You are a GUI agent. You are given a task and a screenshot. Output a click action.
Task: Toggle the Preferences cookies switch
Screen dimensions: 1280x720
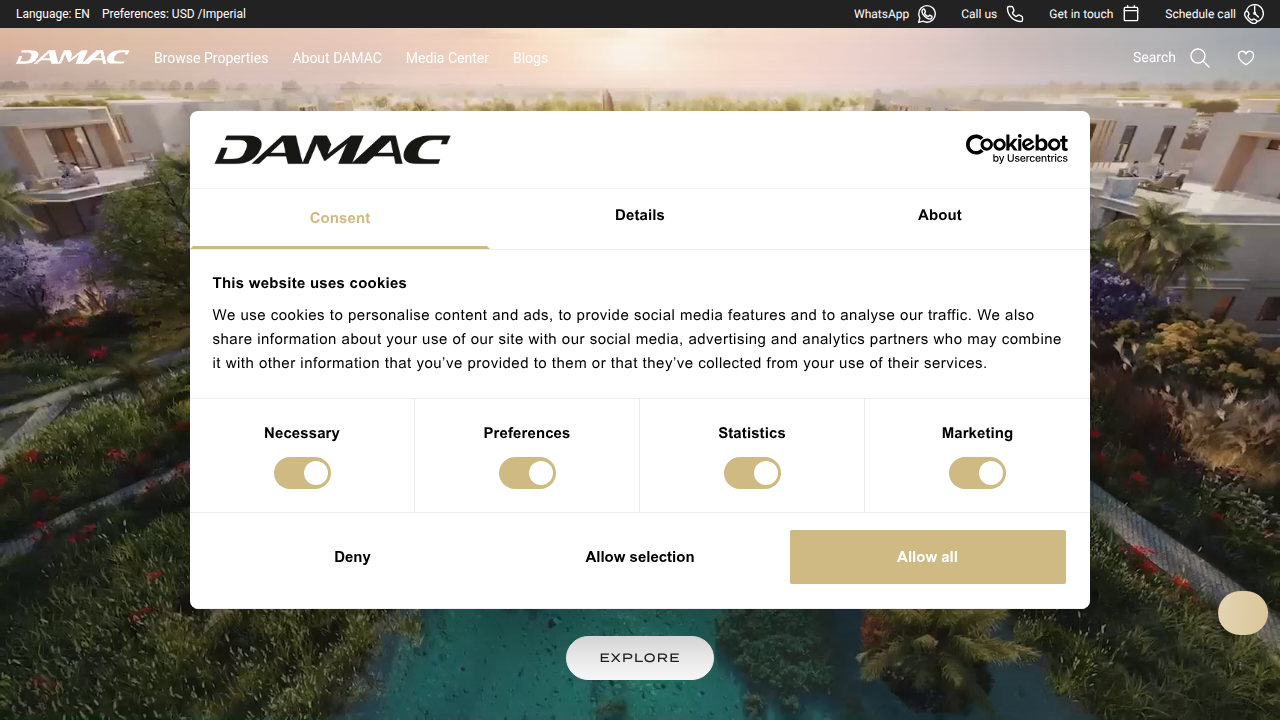(x=527, y=473)
